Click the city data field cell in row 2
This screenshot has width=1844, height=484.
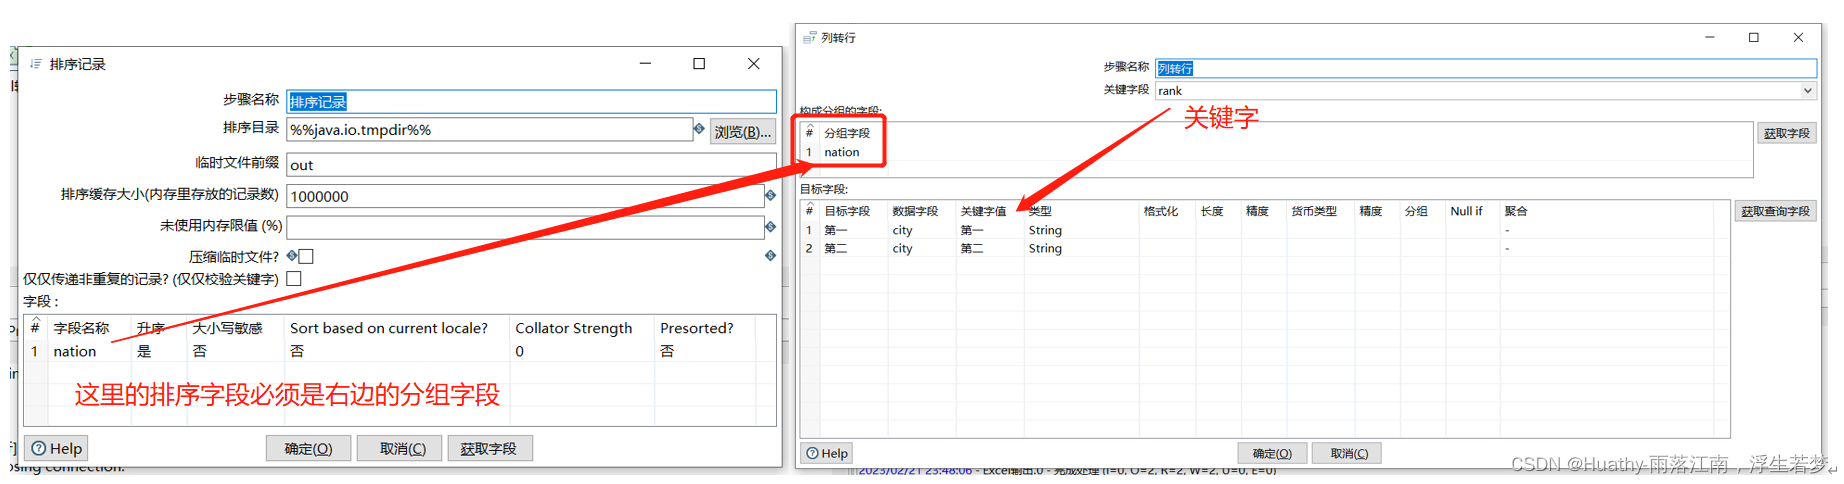click(x=903, y=248)
